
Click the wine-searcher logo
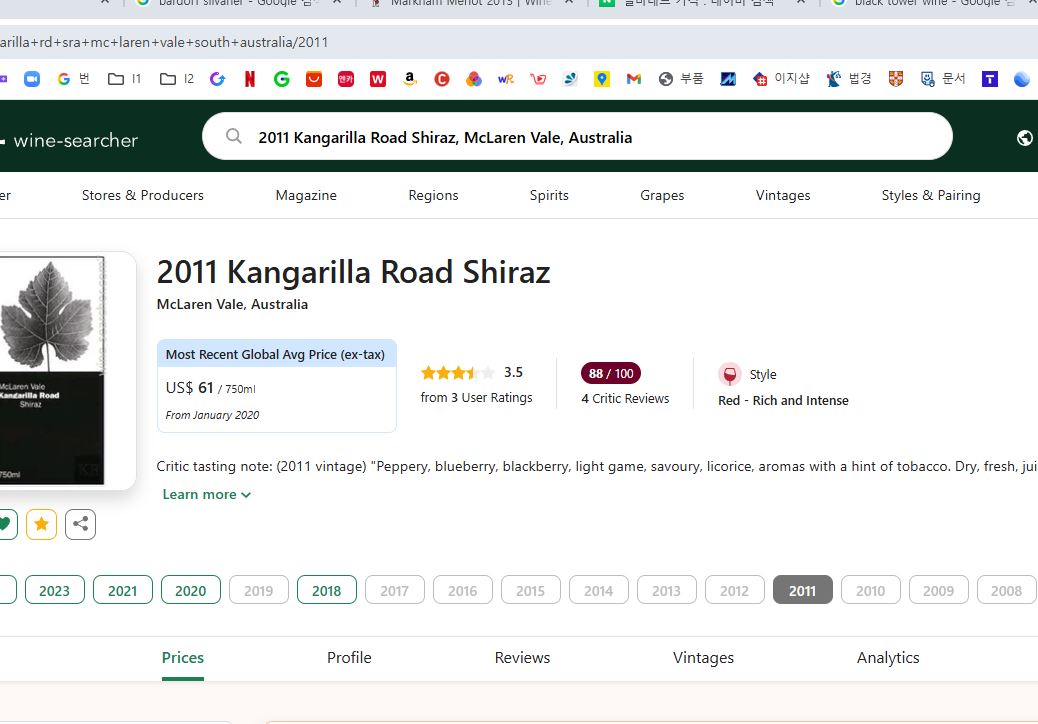(69, 140)
